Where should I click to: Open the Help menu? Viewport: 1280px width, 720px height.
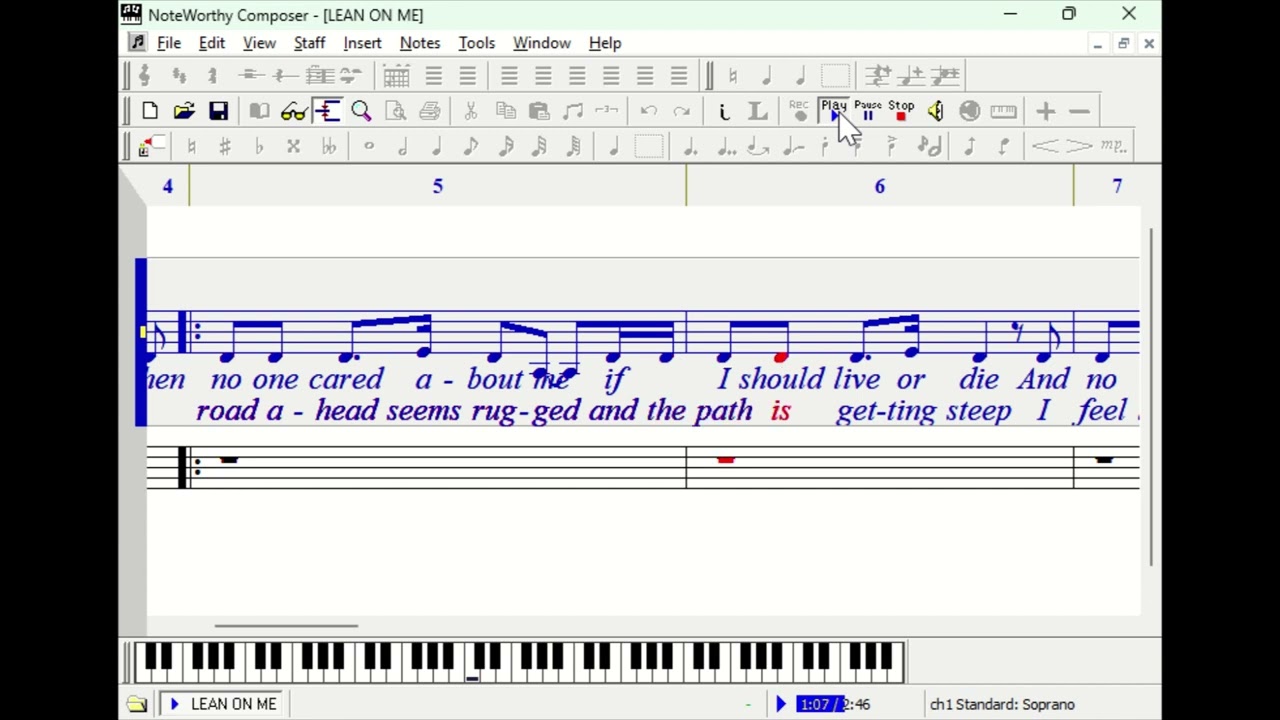[605, 43]
